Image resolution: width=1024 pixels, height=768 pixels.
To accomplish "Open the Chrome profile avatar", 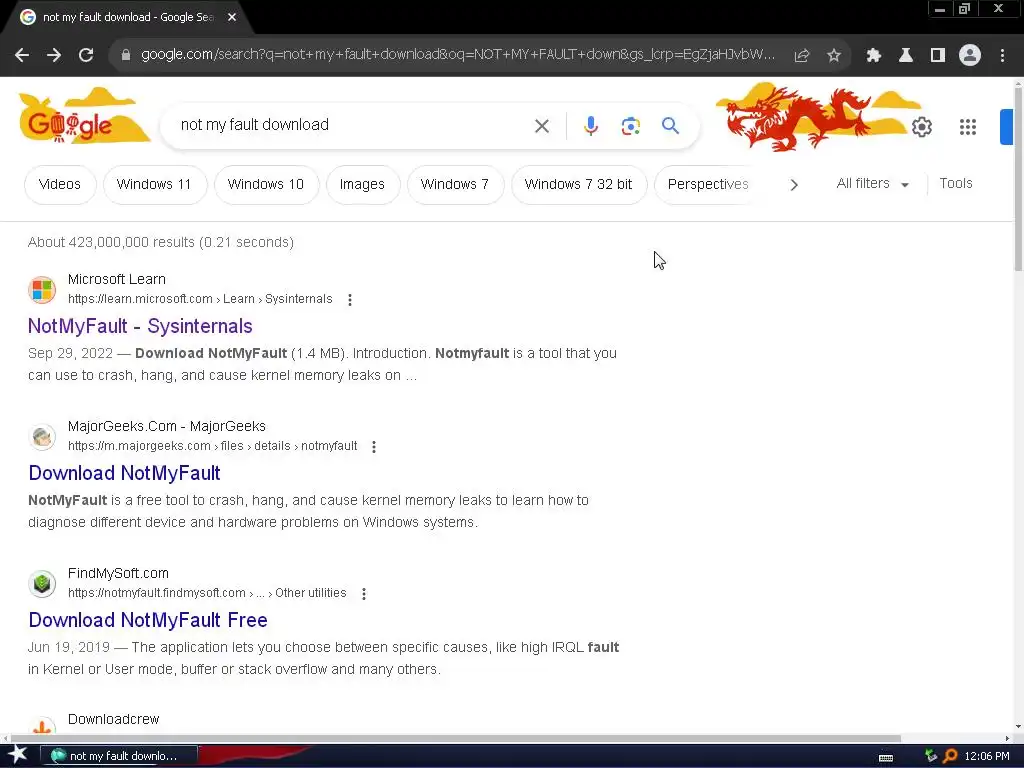I will pos(970,56).
